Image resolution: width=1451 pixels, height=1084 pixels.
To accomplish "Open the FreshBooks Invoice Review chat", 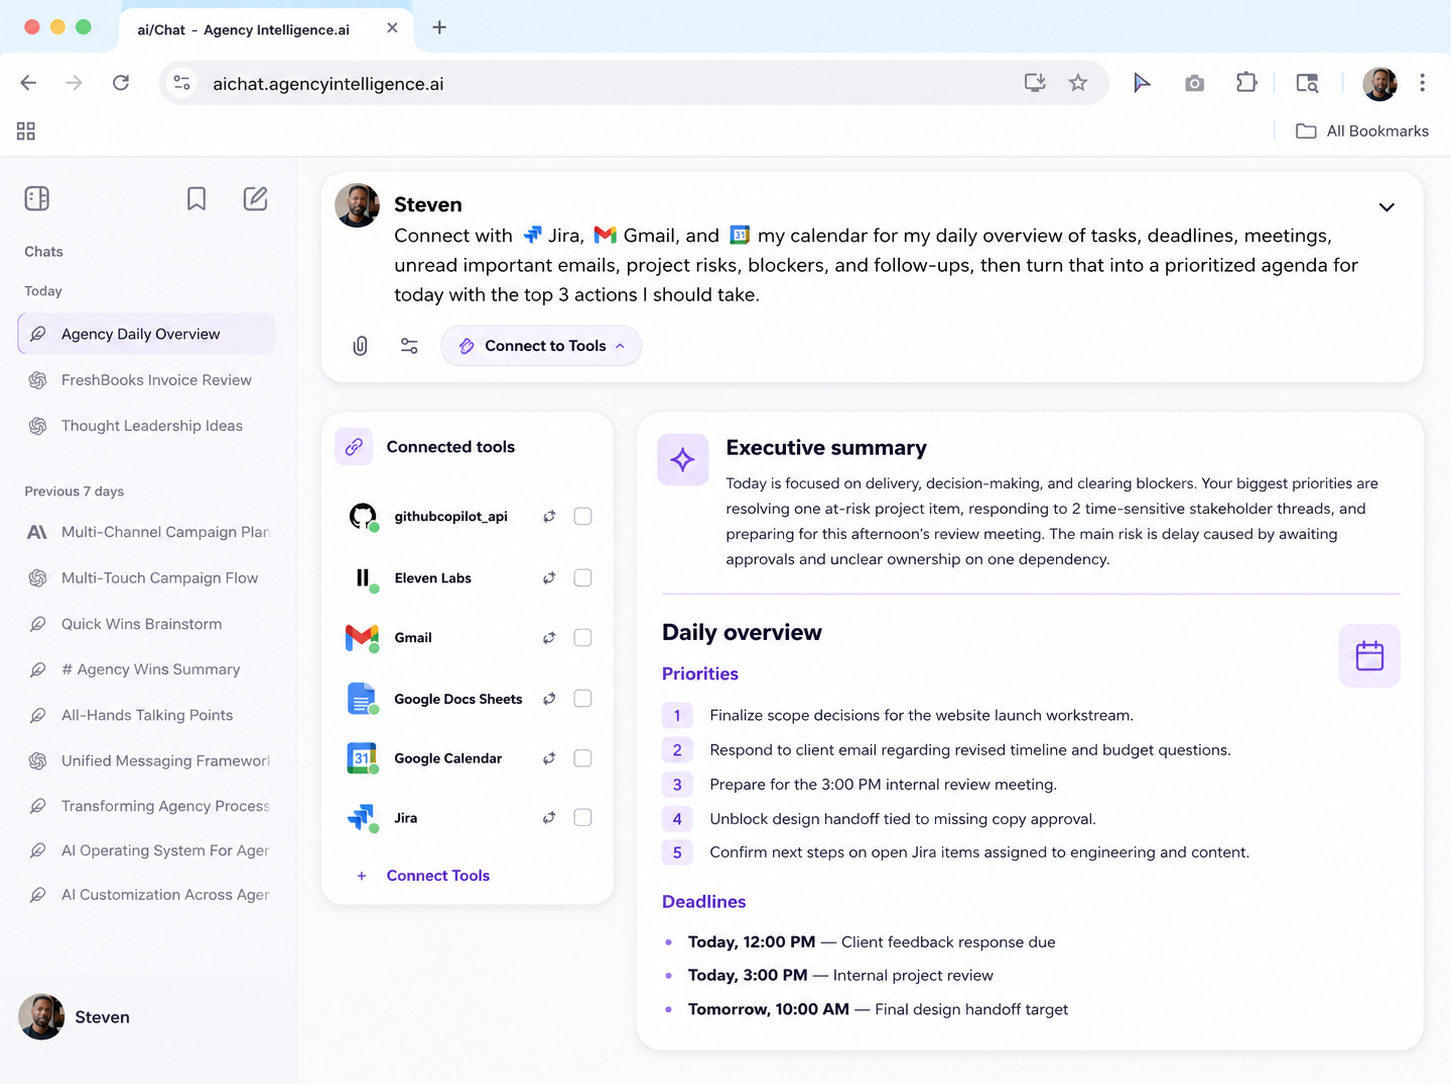I will [x=147, y=380].
